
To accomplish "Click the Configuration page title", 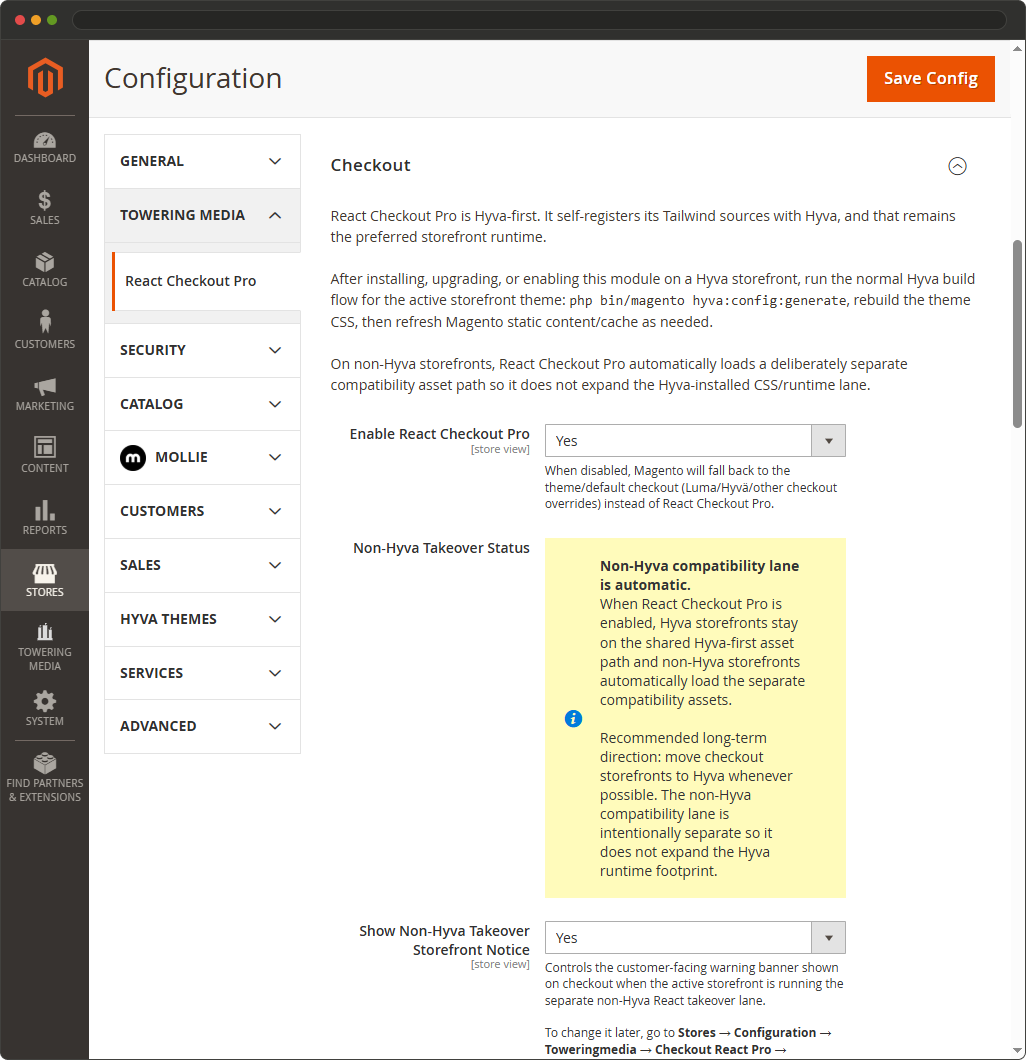I will point(193,78).
